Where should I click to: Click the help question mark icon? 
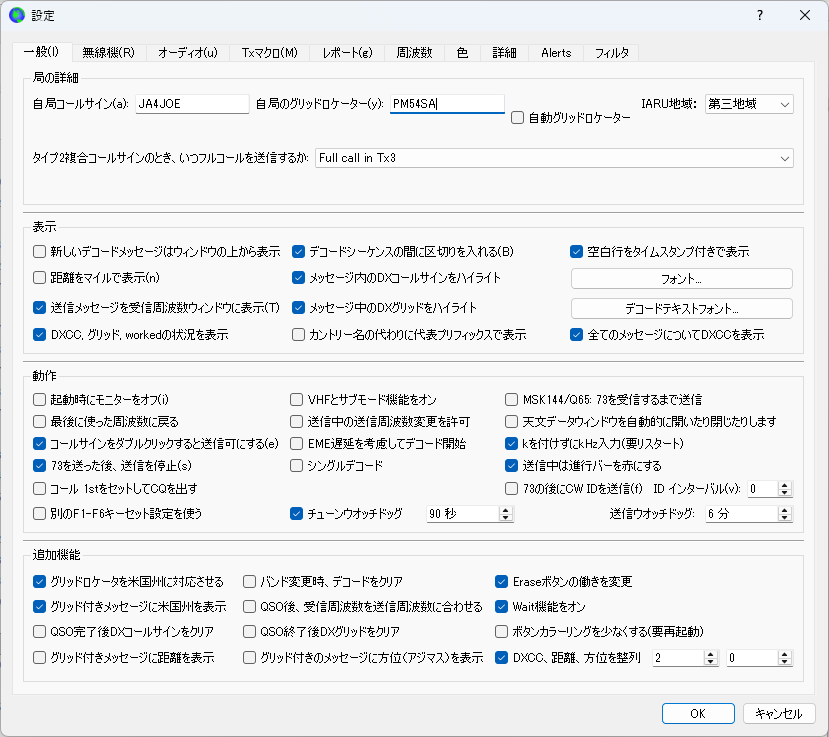(x=760, y=15)
